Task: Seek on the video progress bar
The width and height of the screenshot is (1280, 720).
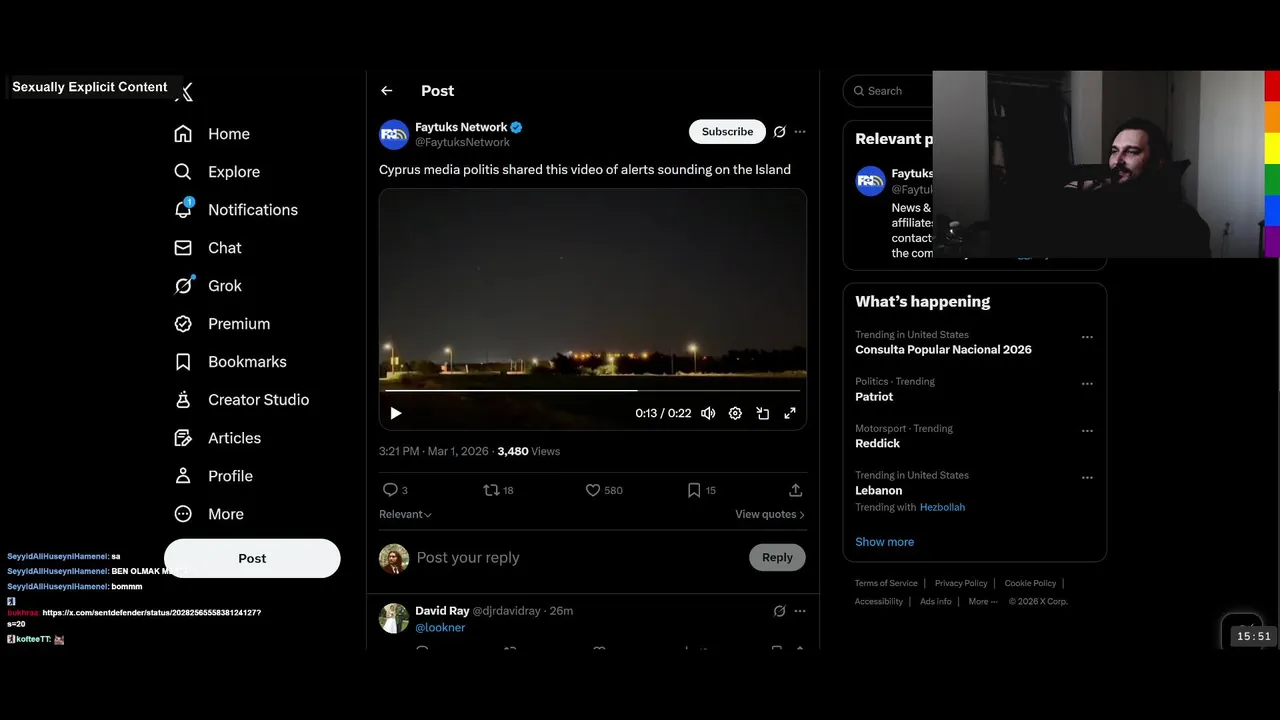Action: click(x=592, y=390)
